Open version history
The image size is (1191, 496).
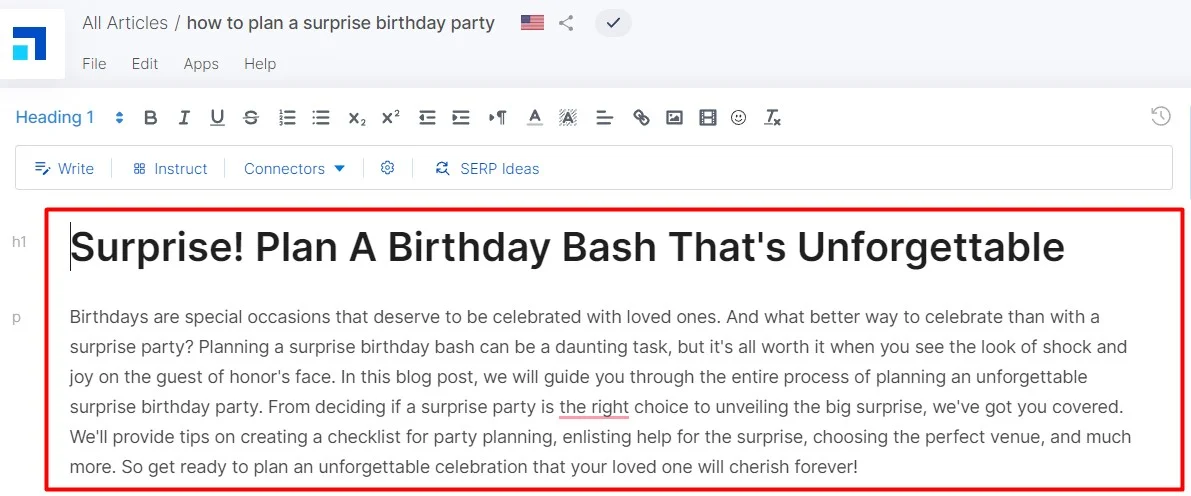point(1160,117)
